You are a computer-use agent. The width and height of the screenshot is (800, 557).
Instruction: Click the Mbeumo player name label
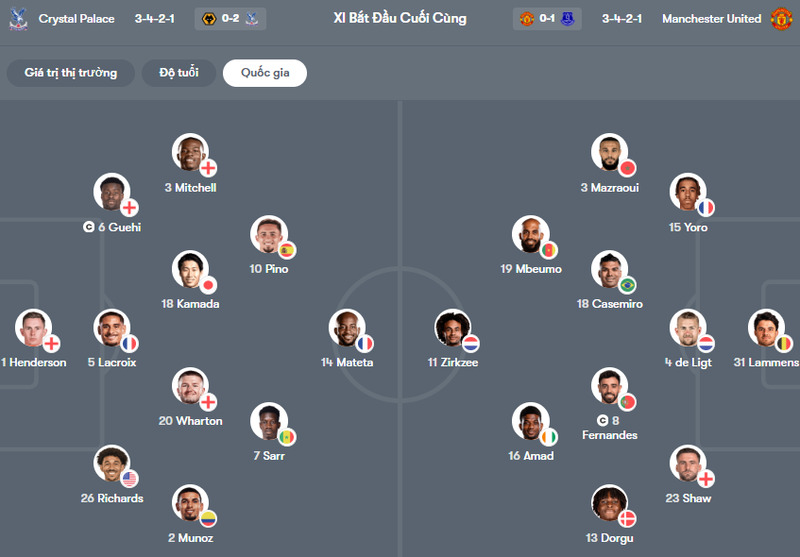tap(531, 269)
